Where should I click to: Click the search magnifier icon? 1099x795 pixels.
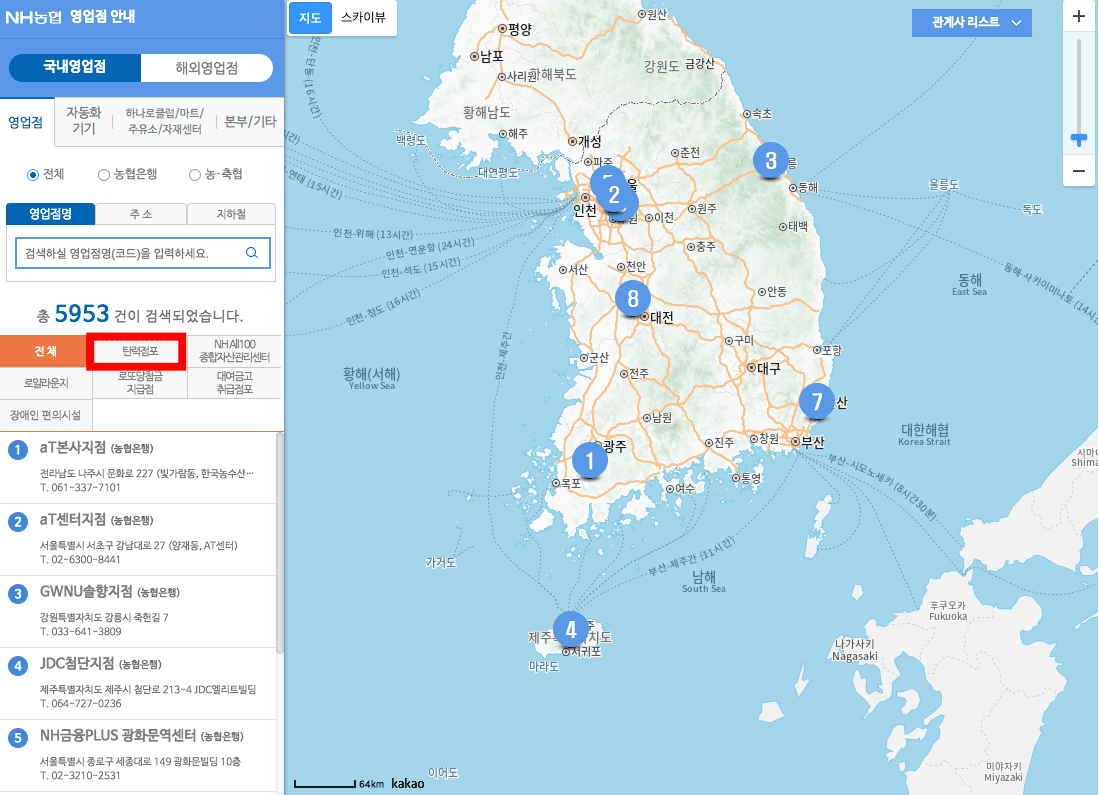252,253
